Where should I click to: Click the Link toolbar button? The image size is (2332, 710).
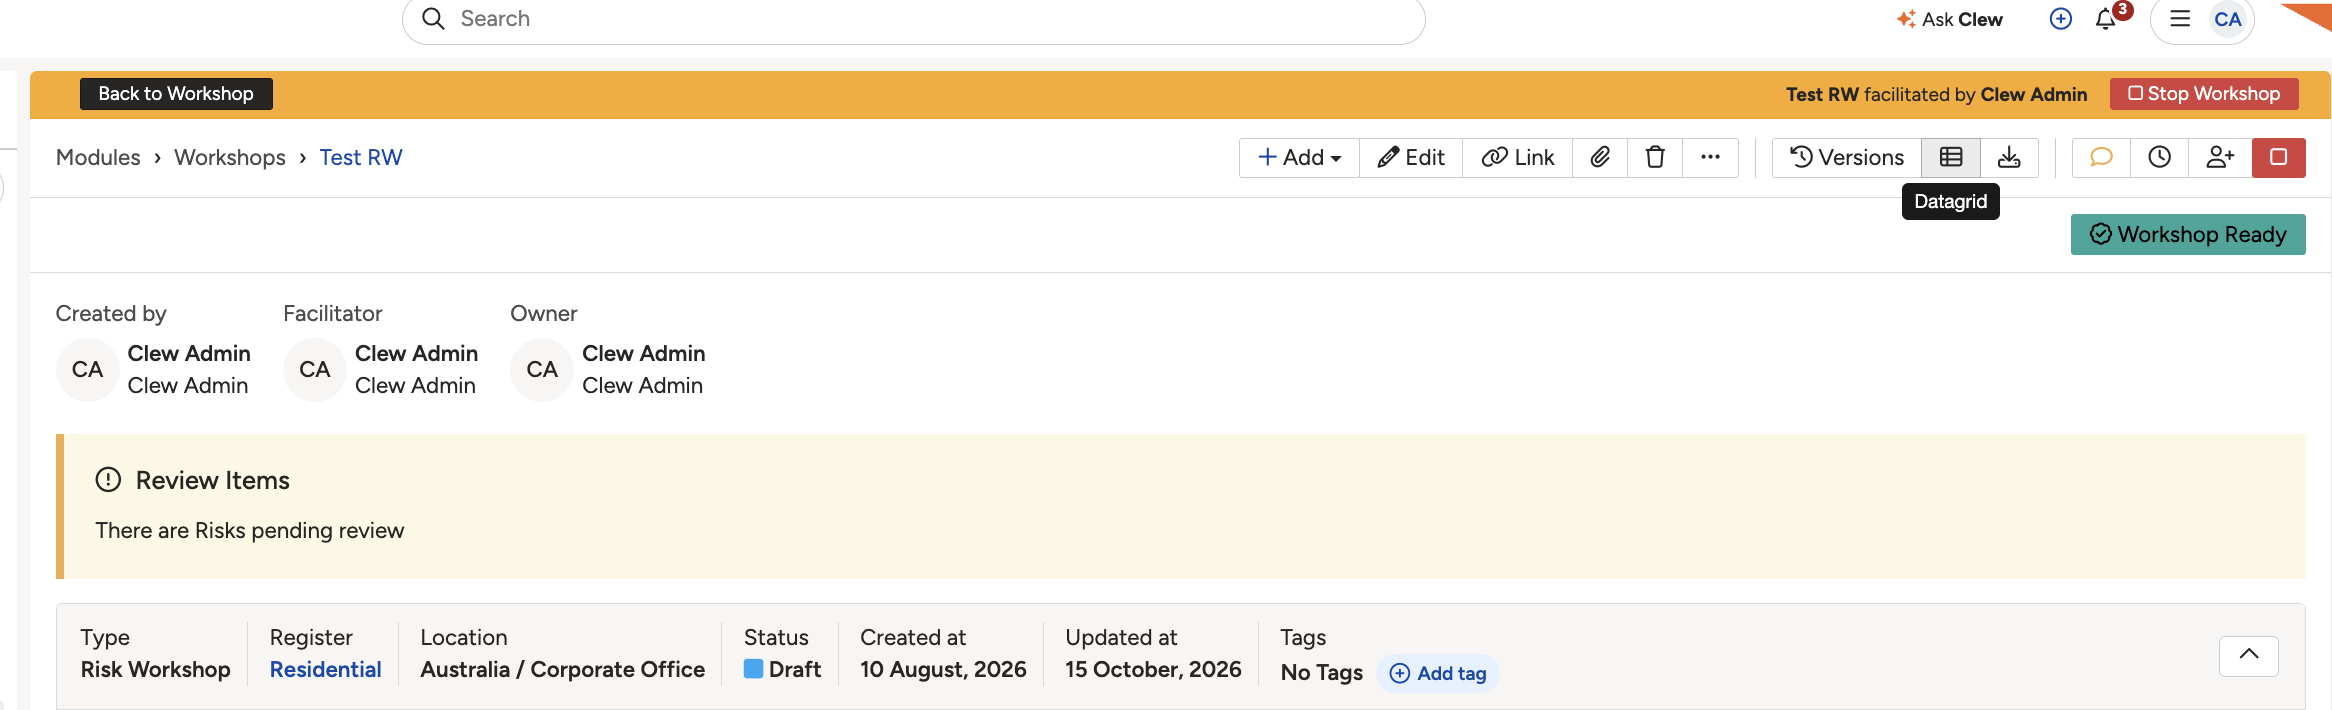pyautogui.click(x=1517, y=158)
